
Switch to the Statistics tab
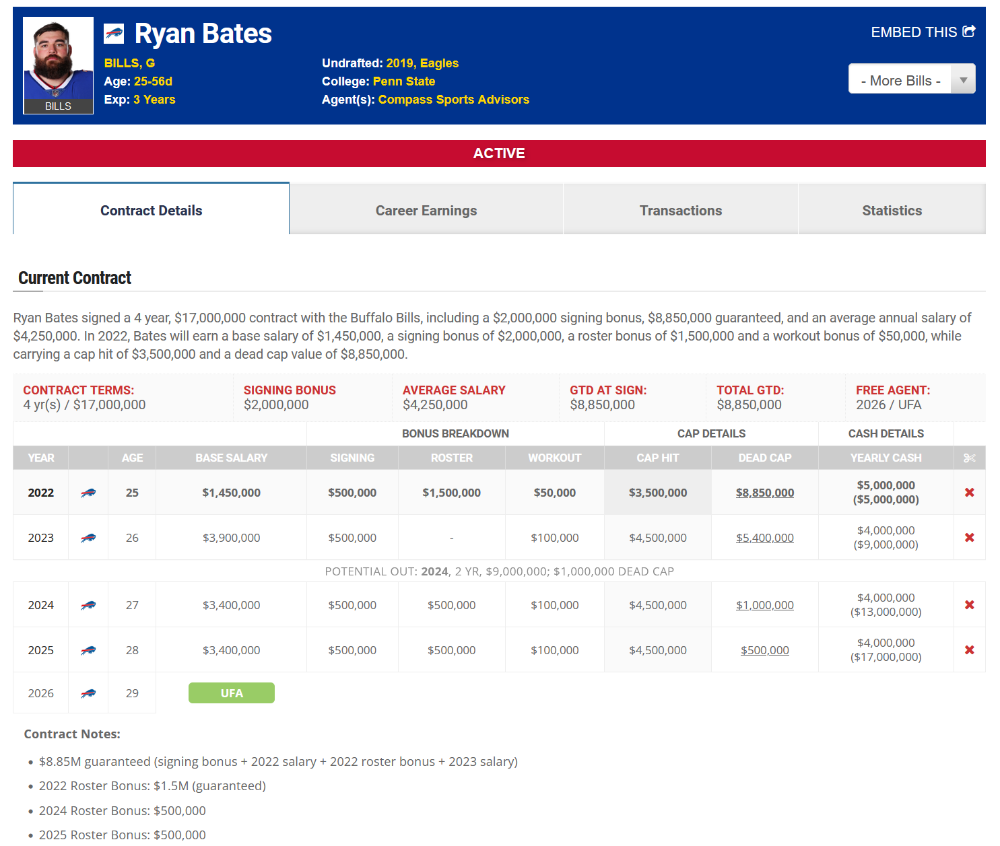(x=892, y=210)
